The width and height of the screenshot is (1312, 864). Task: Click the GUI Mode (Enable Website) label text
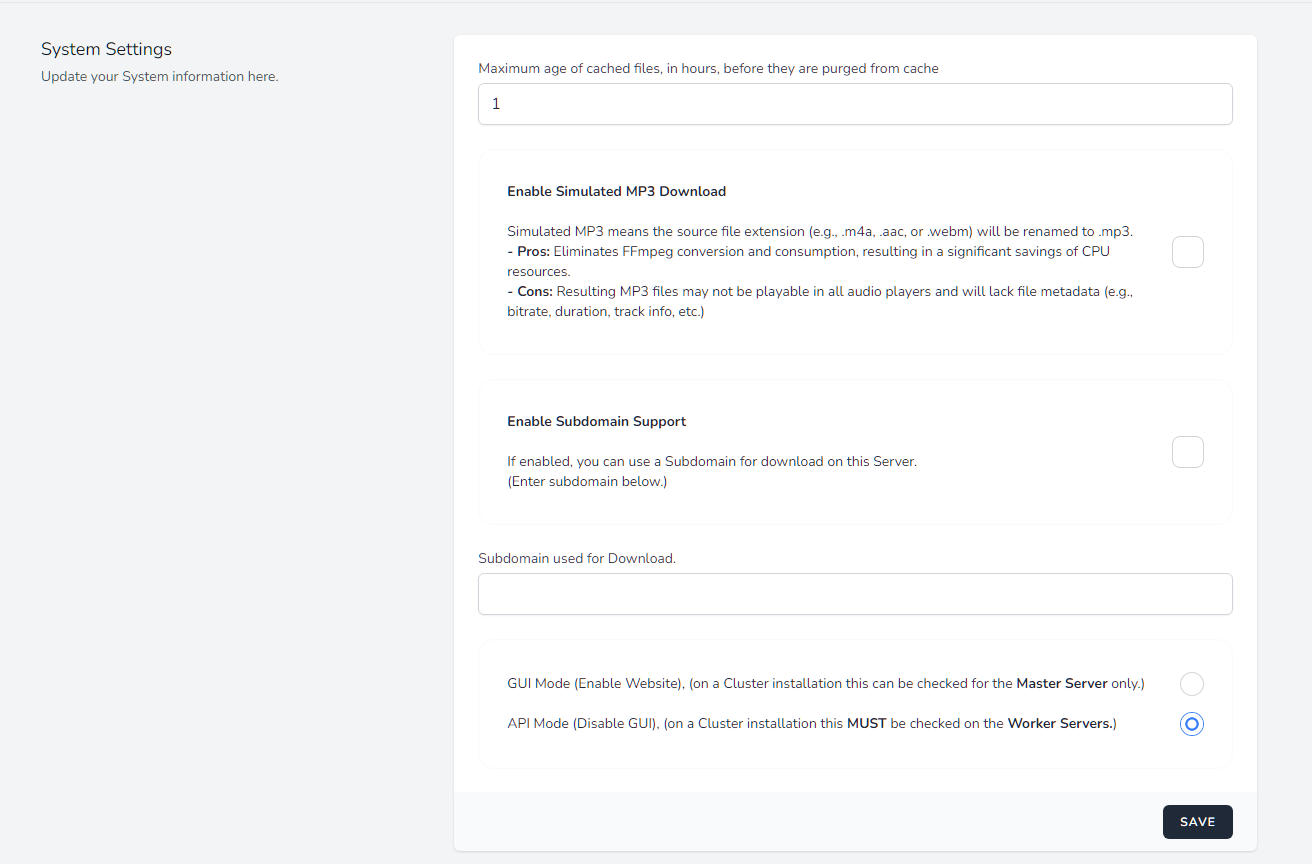pyautogui.click(x=825, y=684)
